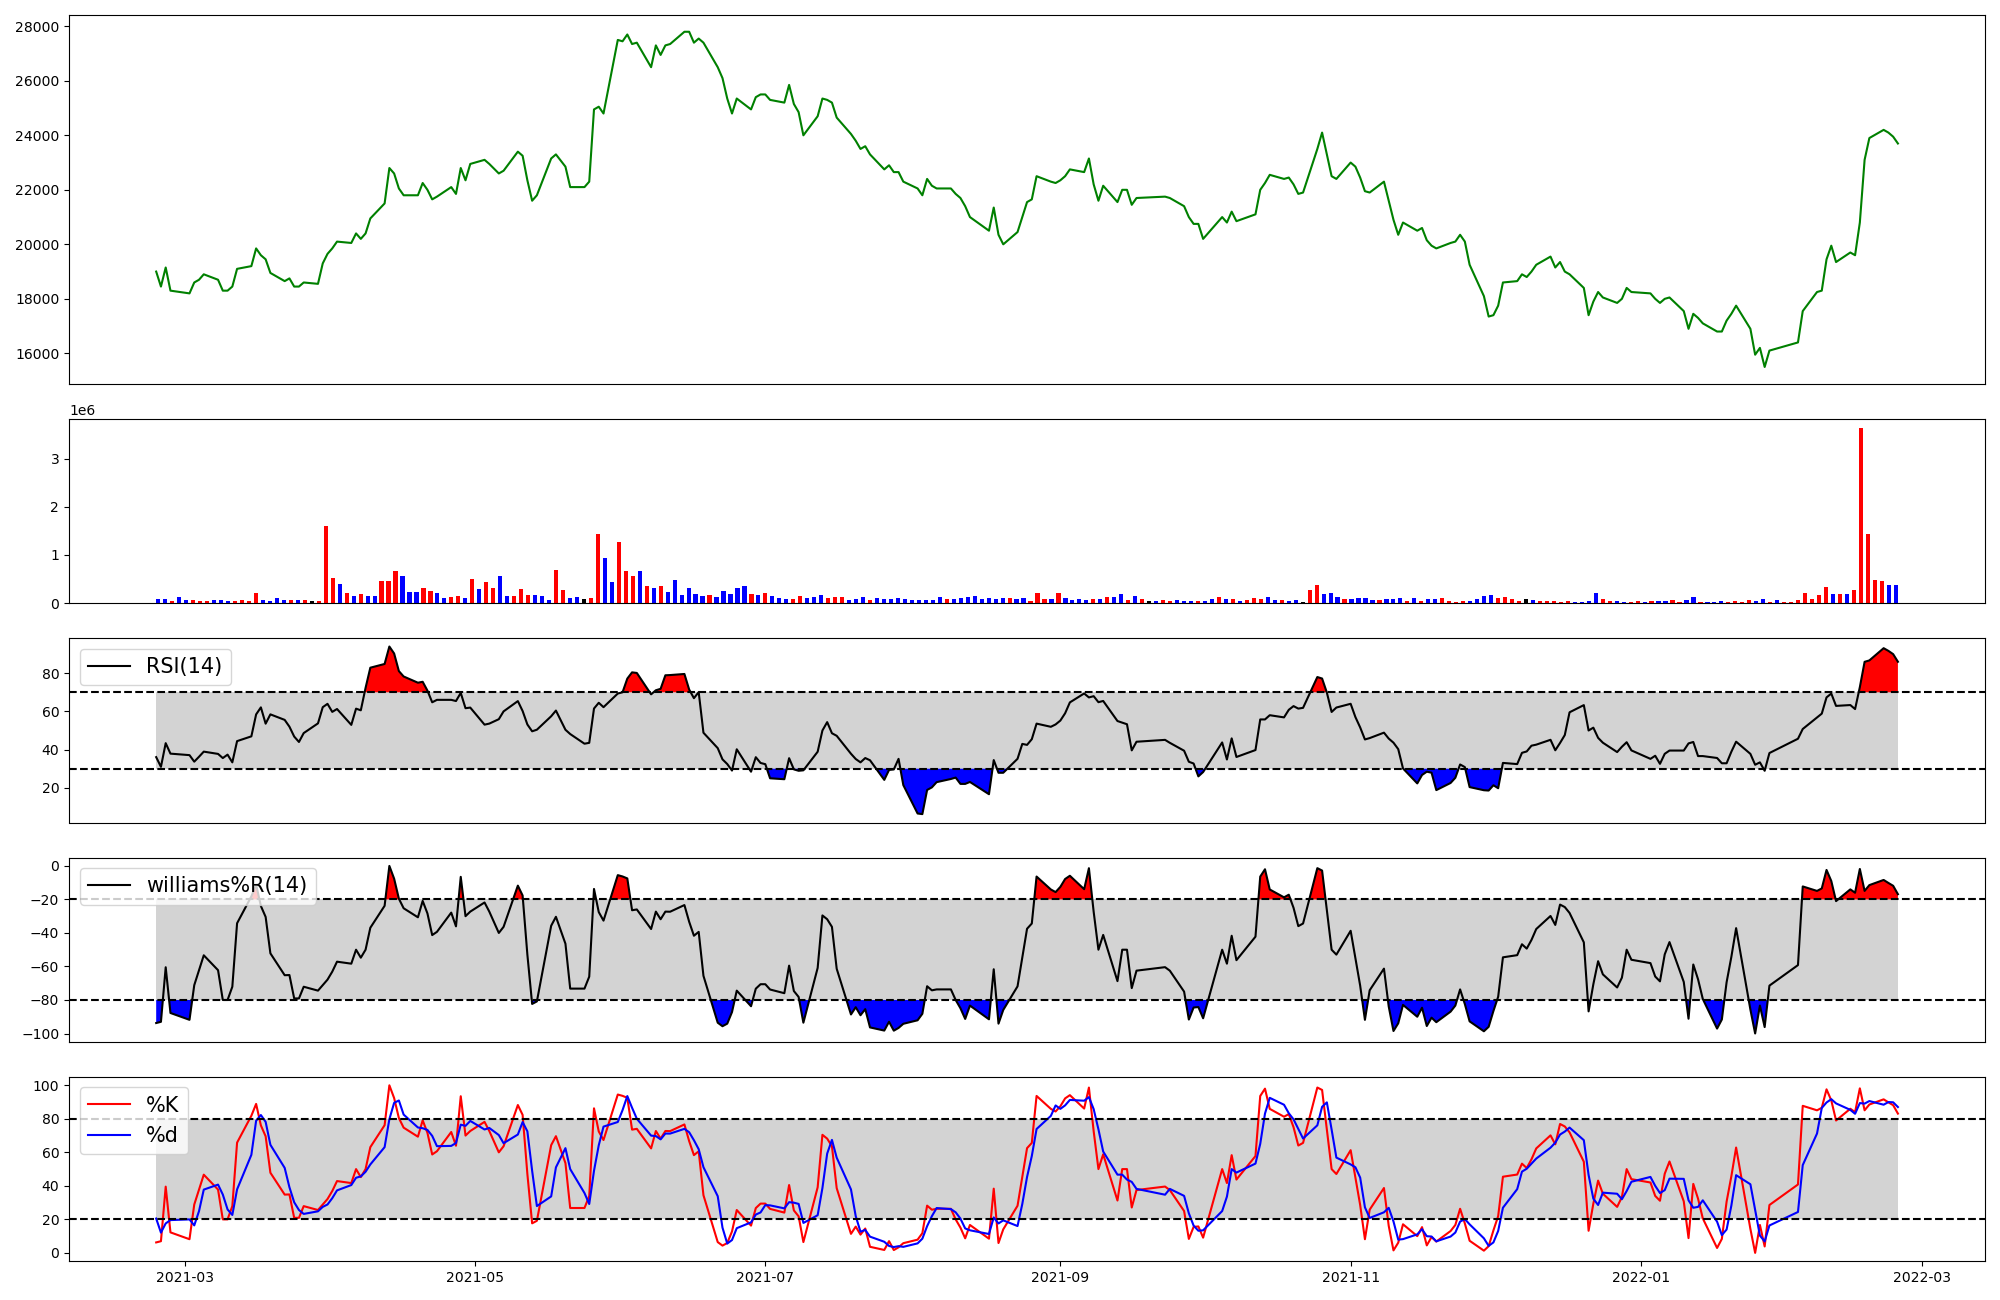This screenshot has height=1300, width=2000.
Task: Click the black RSI legend line sample
Action: [109, 666]
